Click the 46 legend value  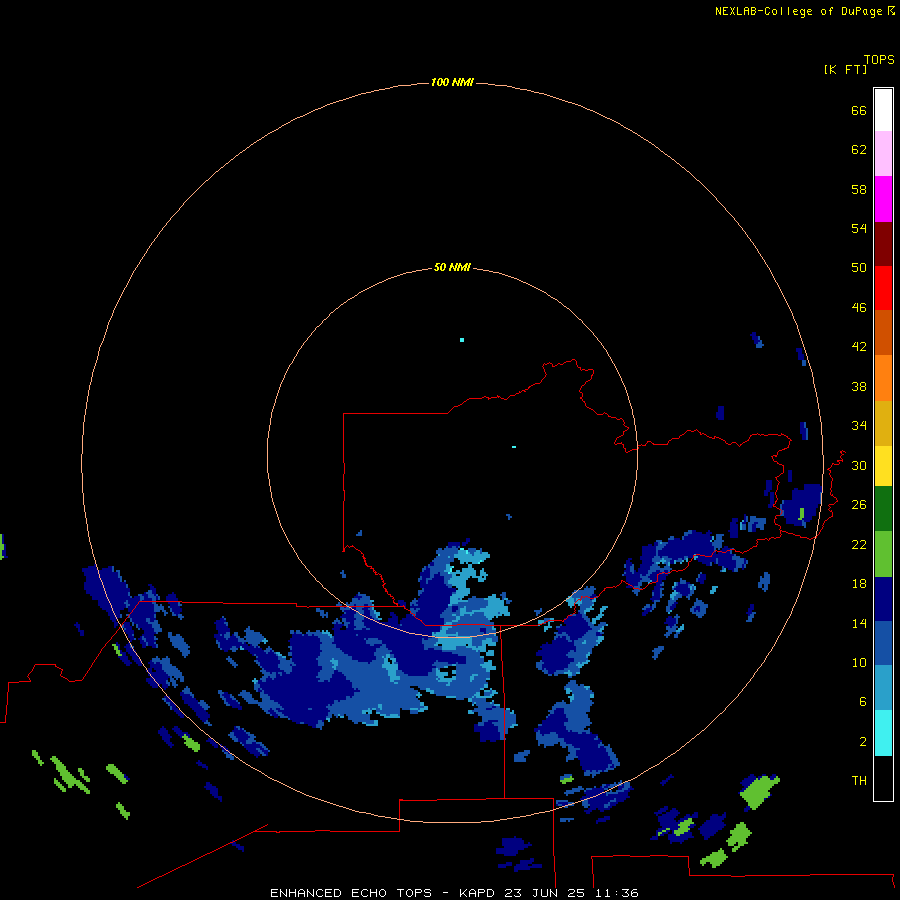click(859, 307)
